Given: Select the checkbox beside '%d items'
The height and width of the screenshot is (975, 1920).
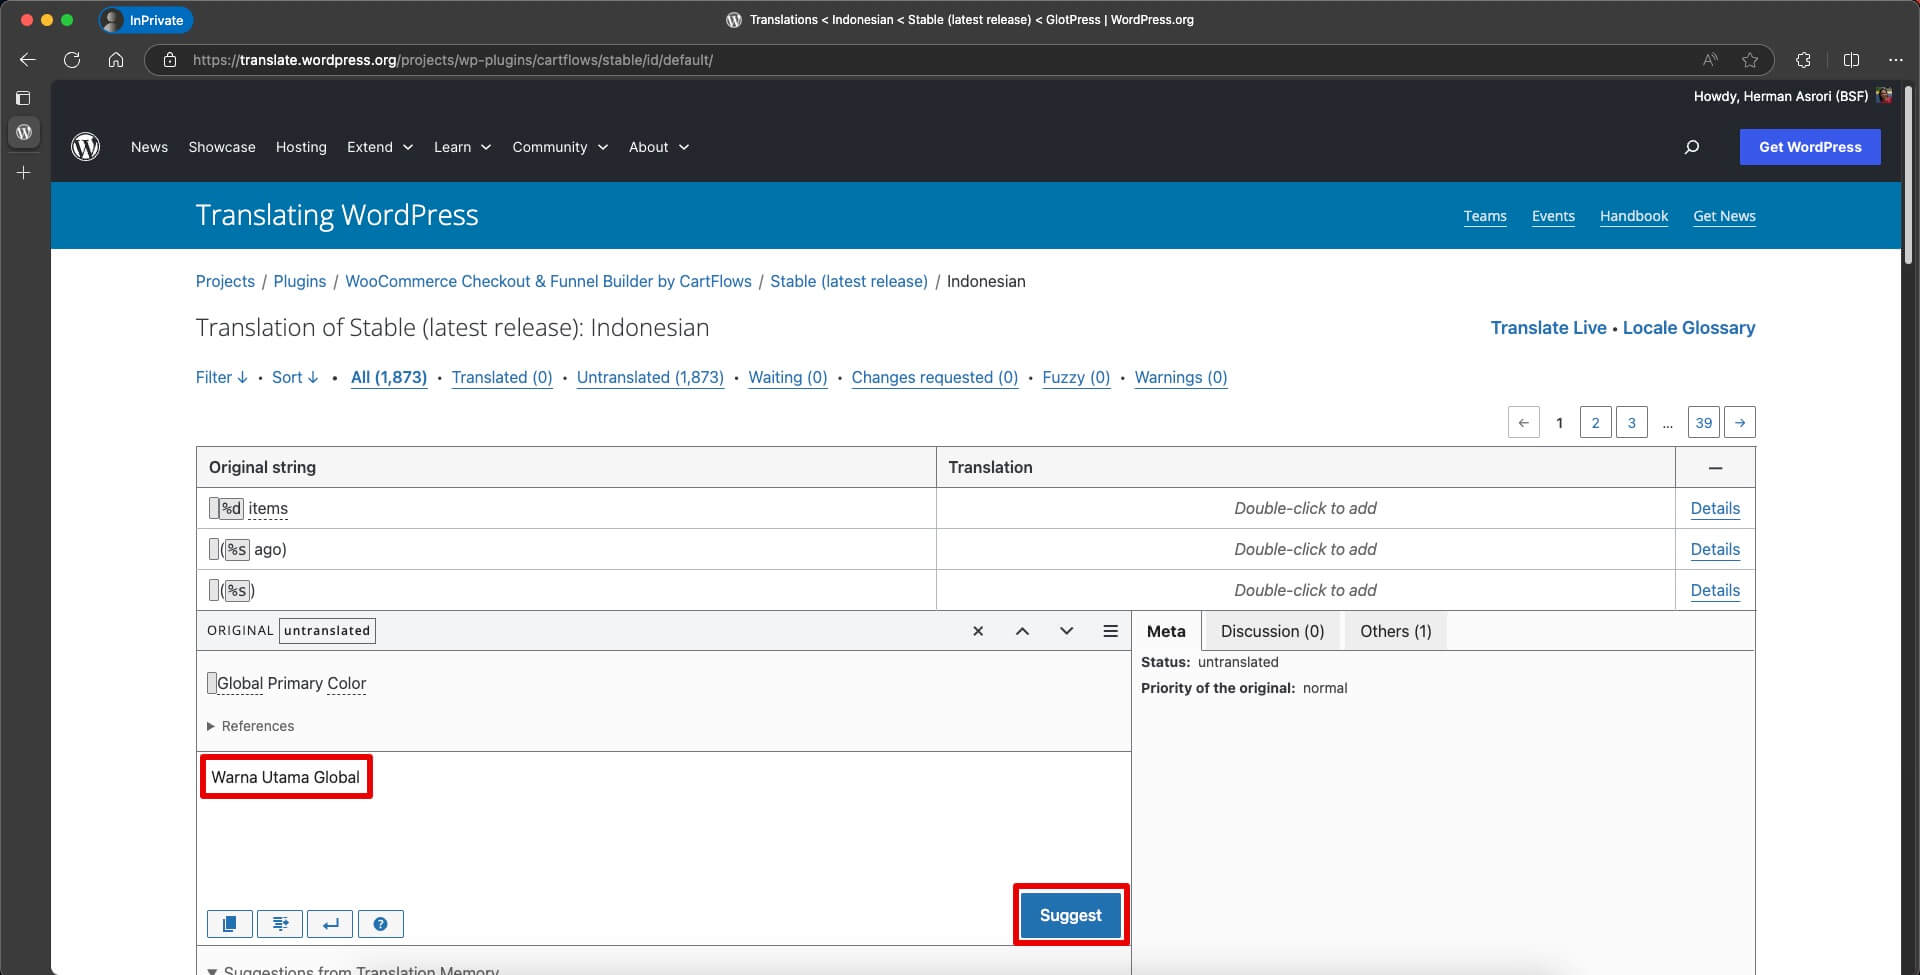Looking at the screenshot, I should pos(214,508).
